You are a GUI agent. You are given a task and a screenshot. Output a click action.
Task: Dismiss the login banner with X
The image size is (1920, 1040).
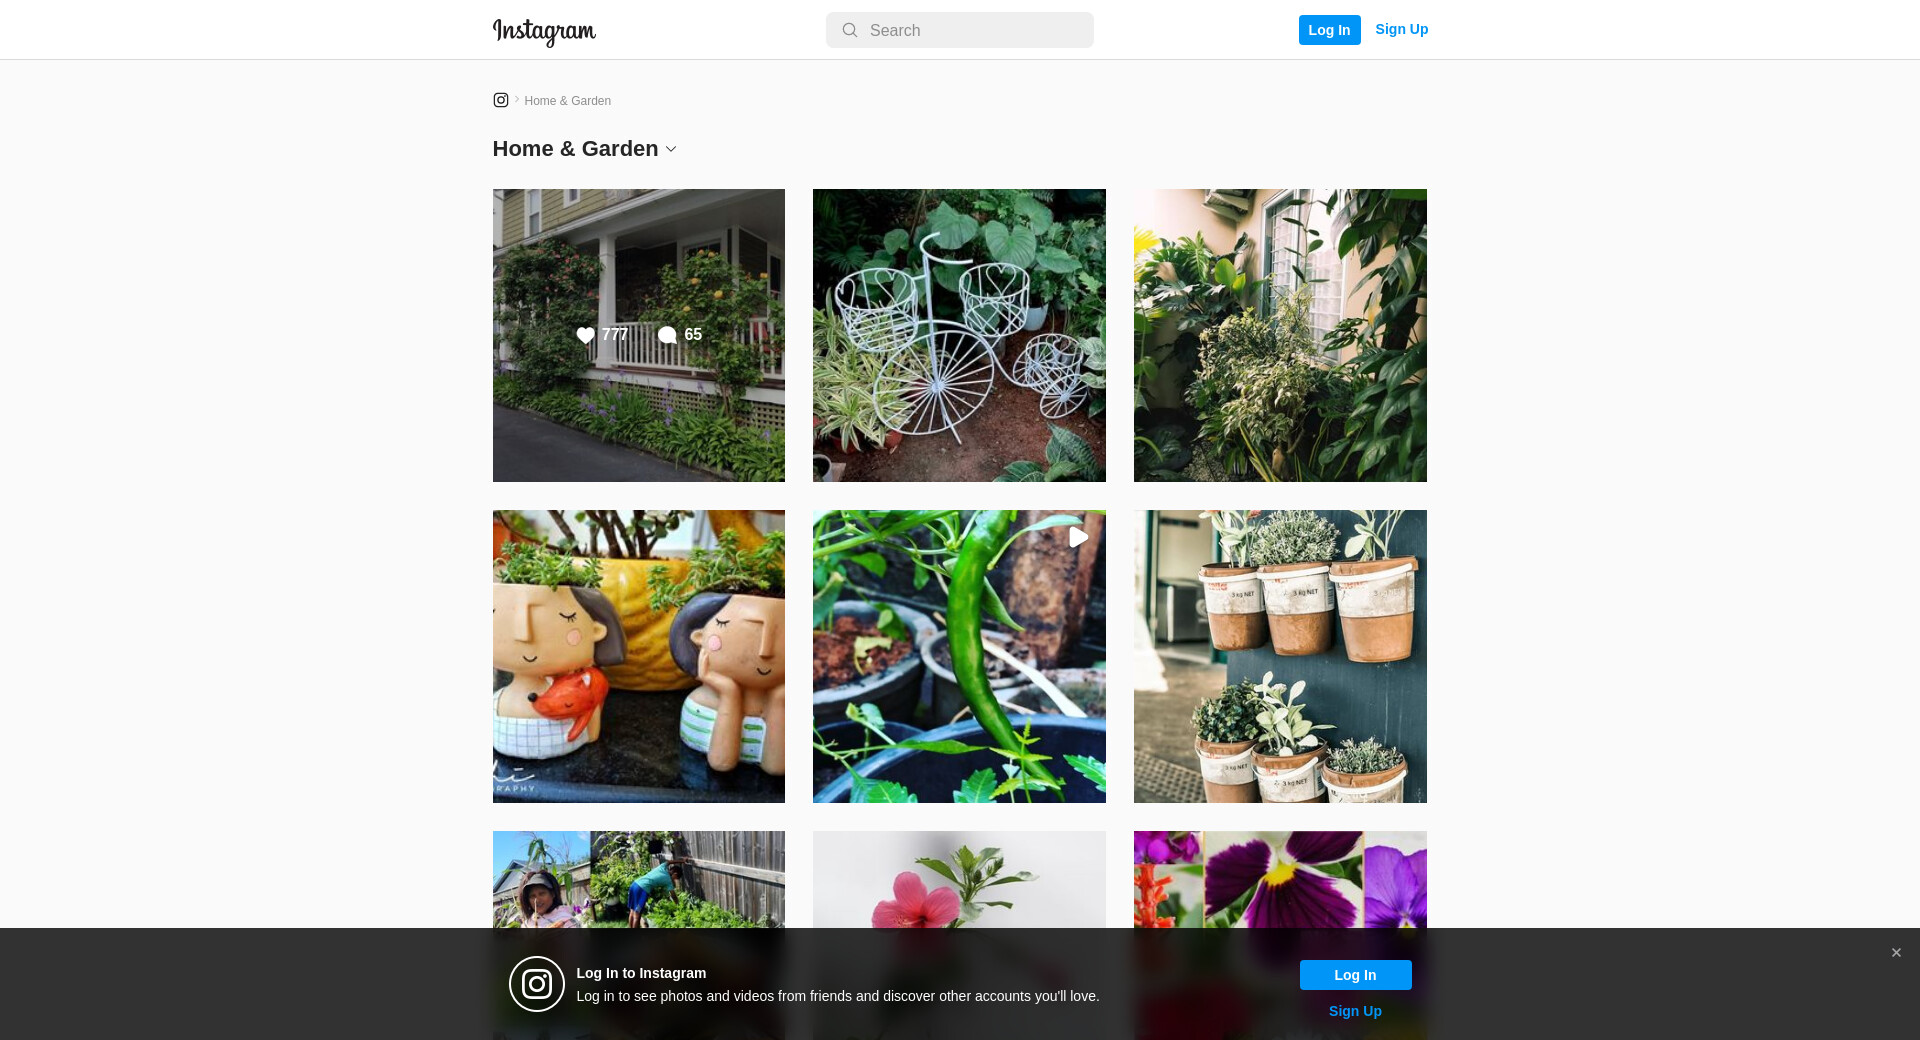(1896, 953)
